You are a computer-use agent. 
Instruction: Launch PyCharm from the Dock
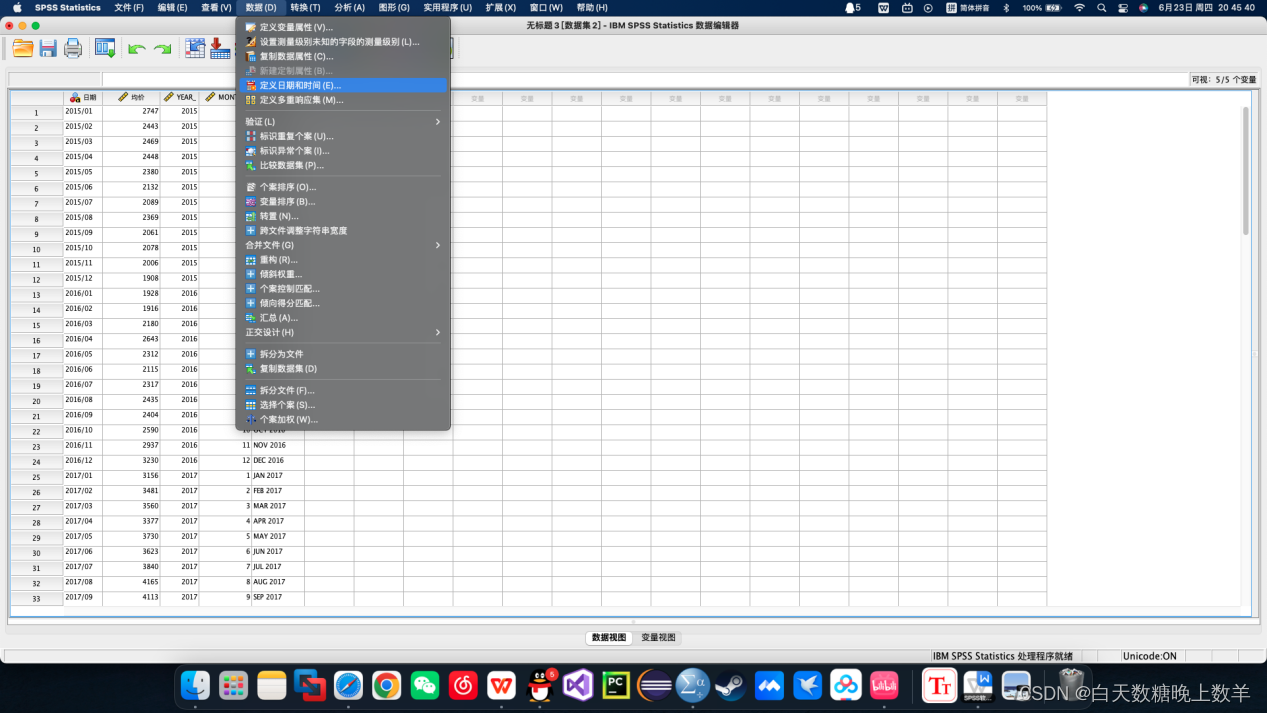[616, 685]
